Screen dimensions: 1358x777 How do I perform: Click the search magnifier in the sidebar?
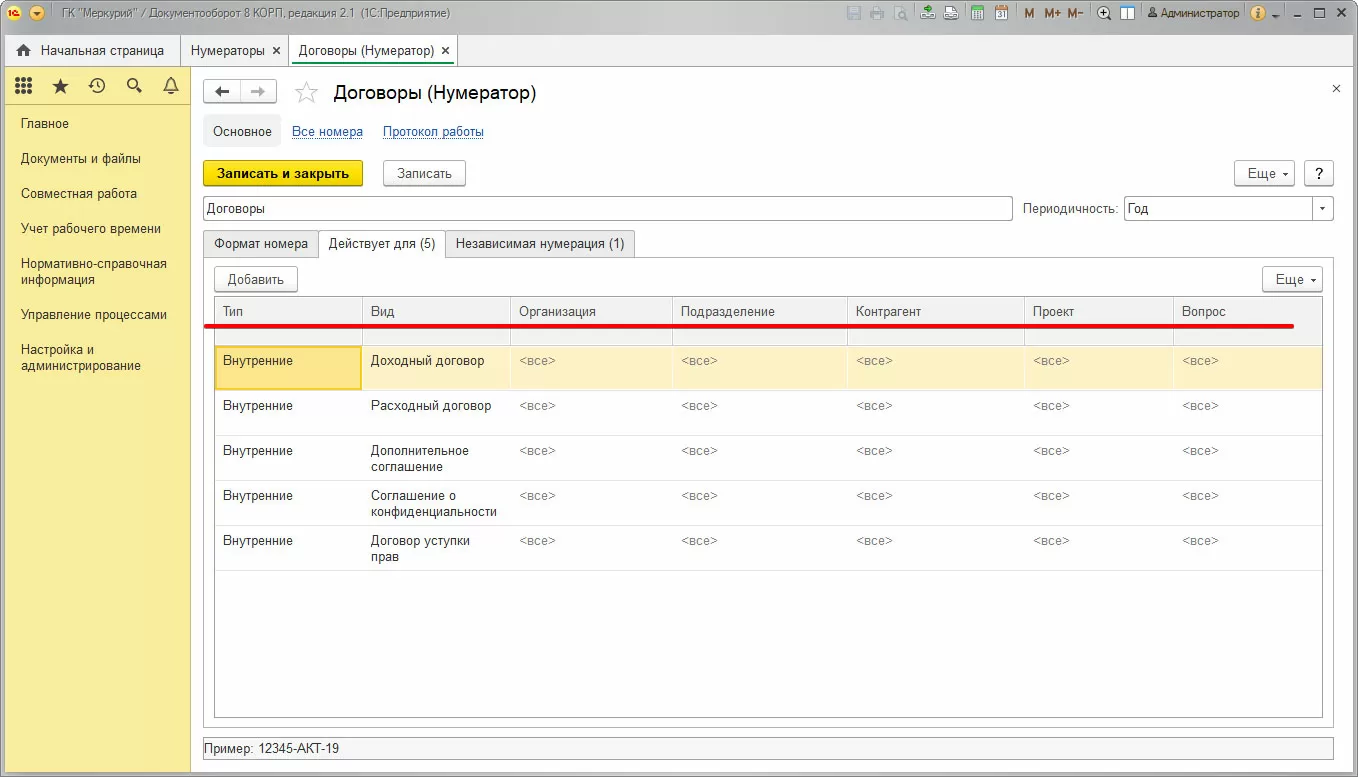coord(134,87)
